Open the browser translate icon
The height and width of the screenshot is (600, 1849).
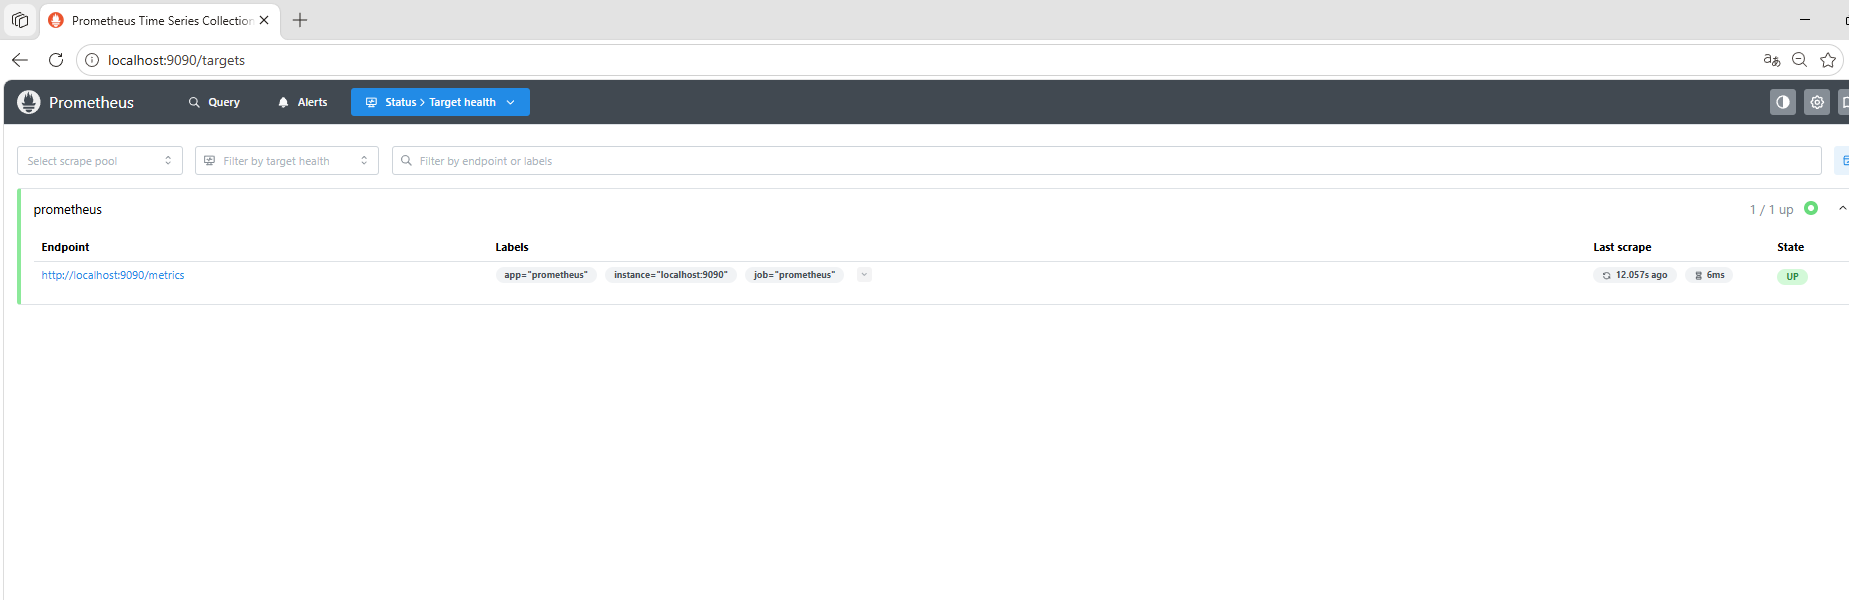(1772, 60)
